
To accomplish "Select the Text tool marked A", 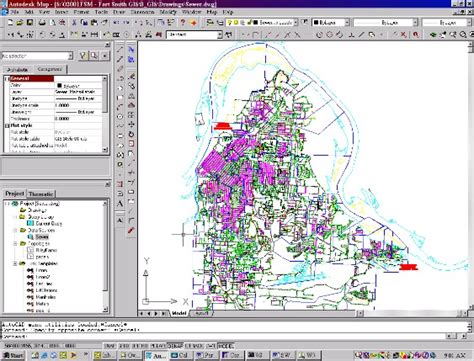I will (x=120, y=204).
